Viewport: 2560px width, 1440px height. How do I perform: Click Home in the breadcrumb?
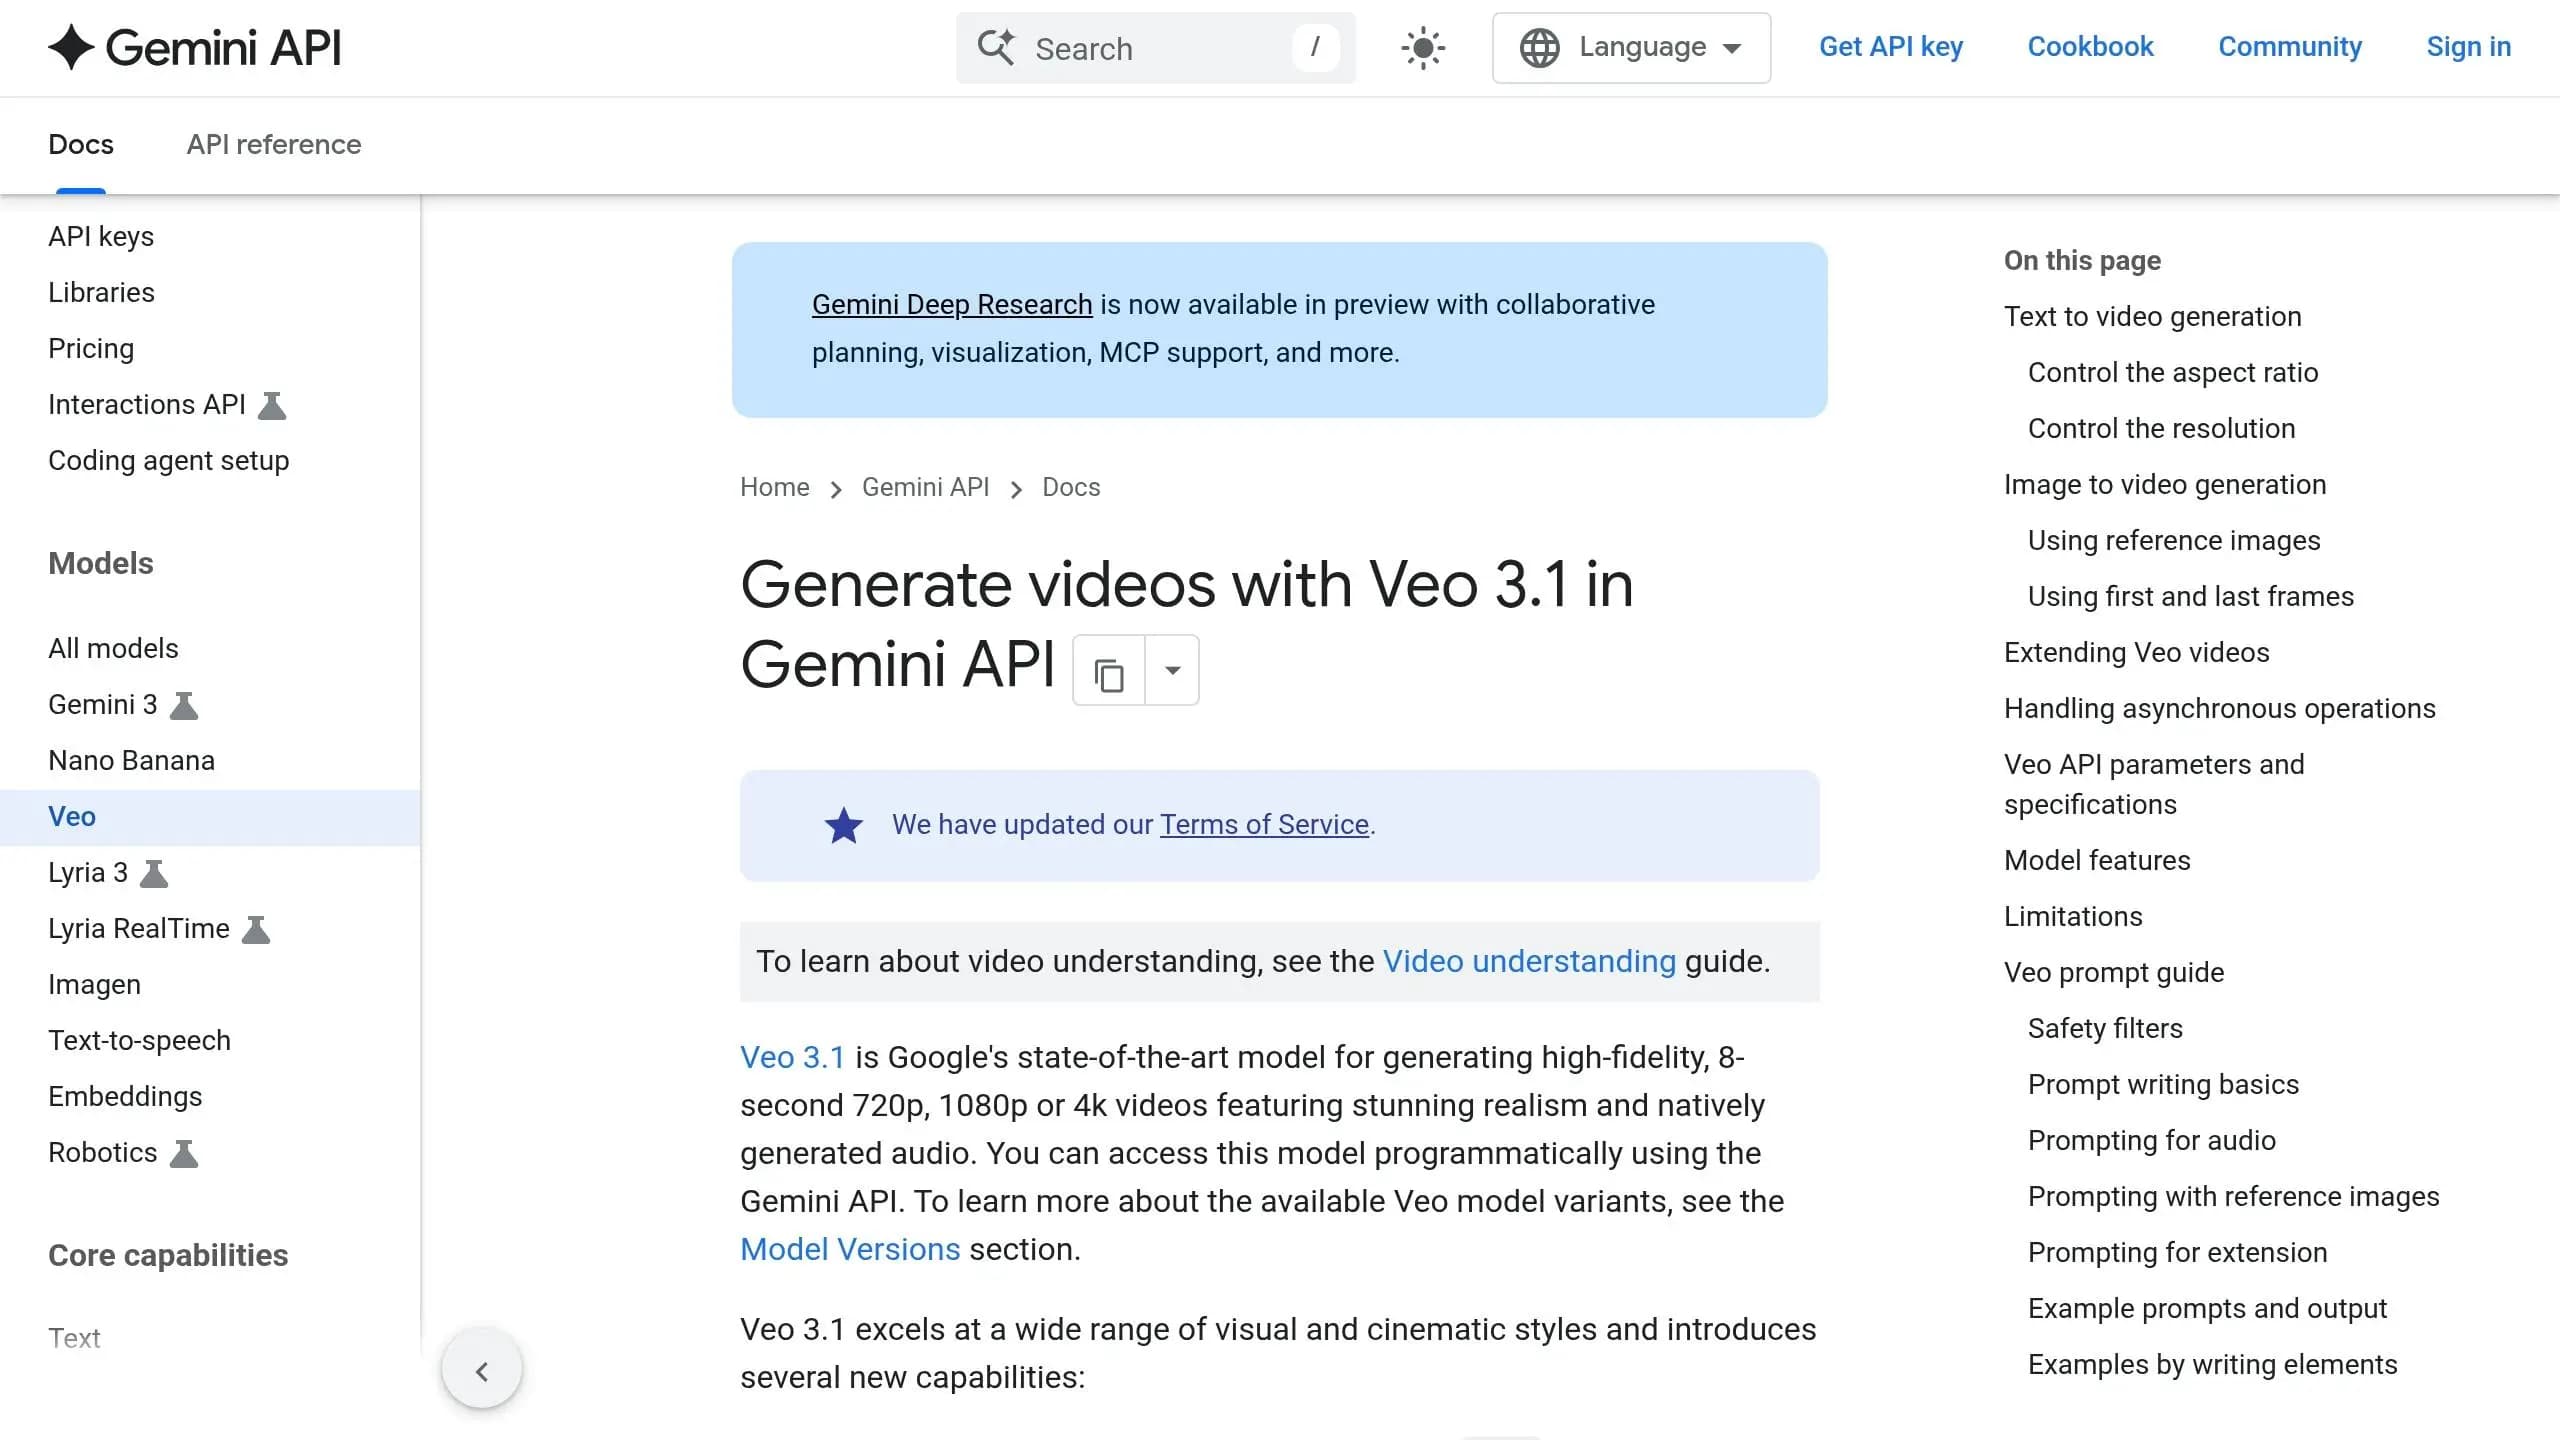coord(775,488)
